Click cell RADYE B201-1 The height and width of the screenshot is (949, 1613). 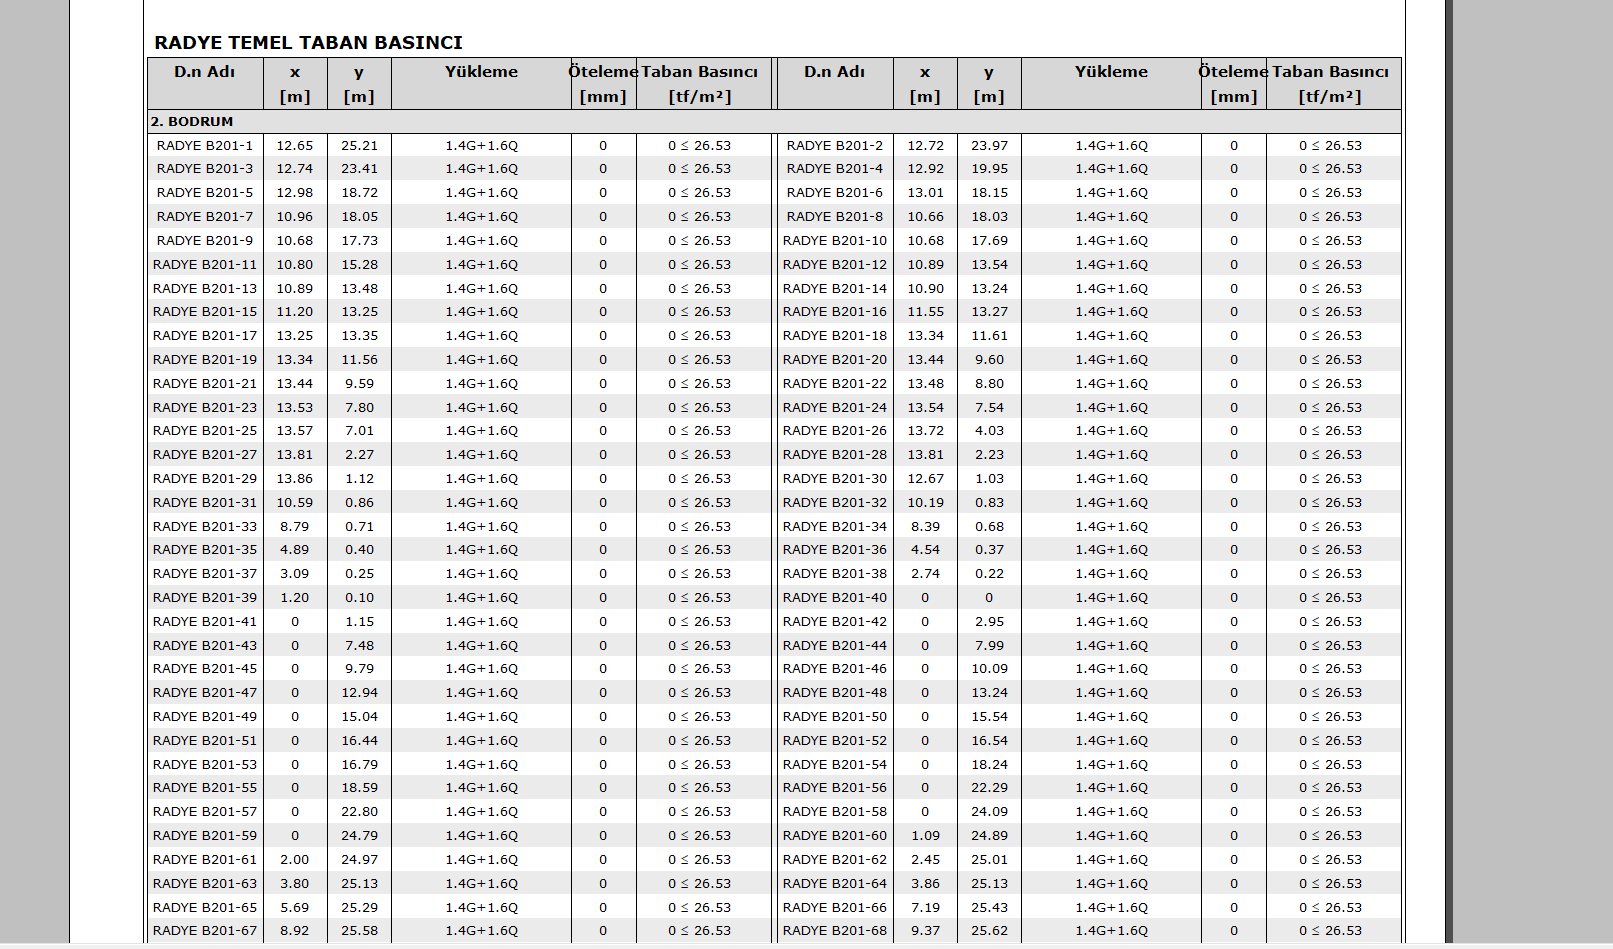205,145
